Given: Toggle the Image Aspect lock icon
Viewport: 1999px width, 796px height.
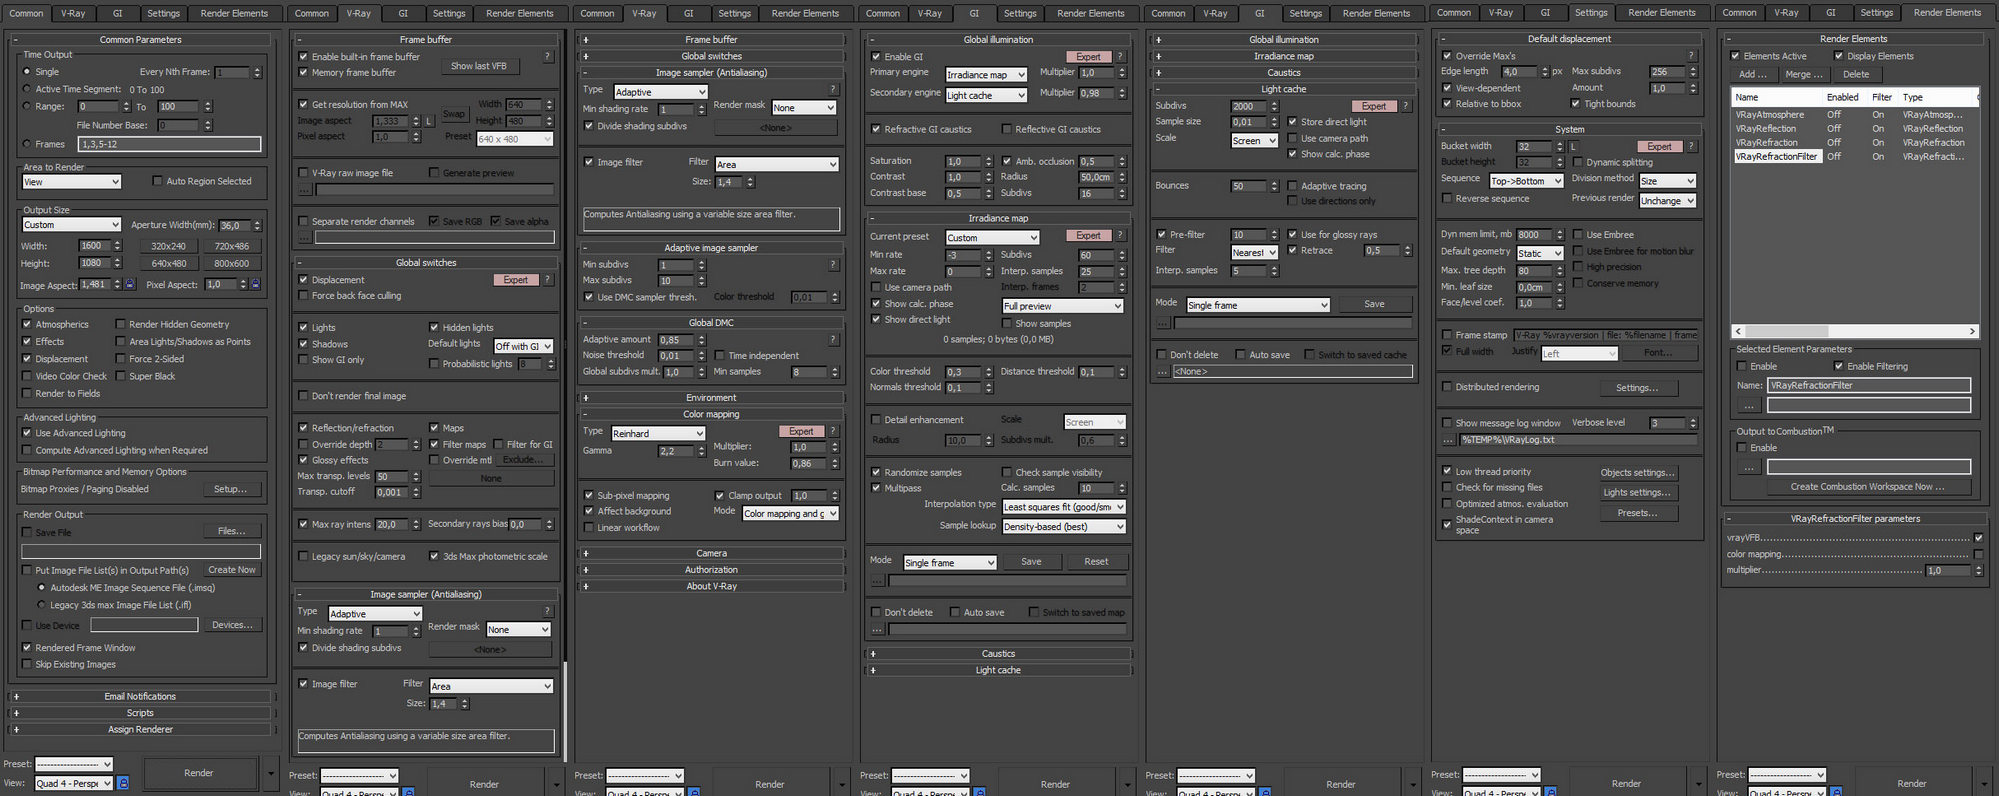Looking at the screenshot, I should coord(130,285).
